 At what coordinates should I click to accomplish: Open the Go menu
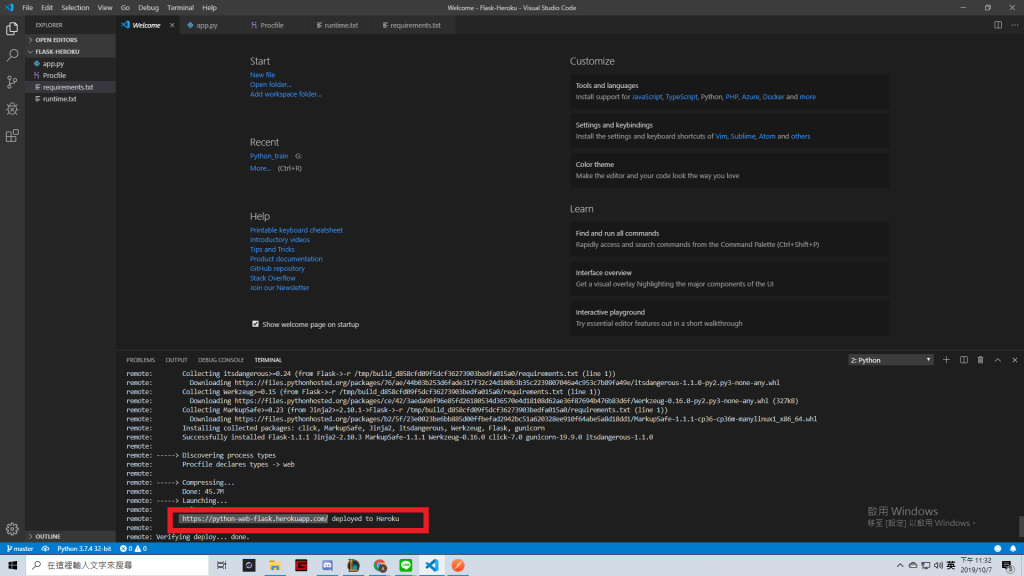[125, 8]
